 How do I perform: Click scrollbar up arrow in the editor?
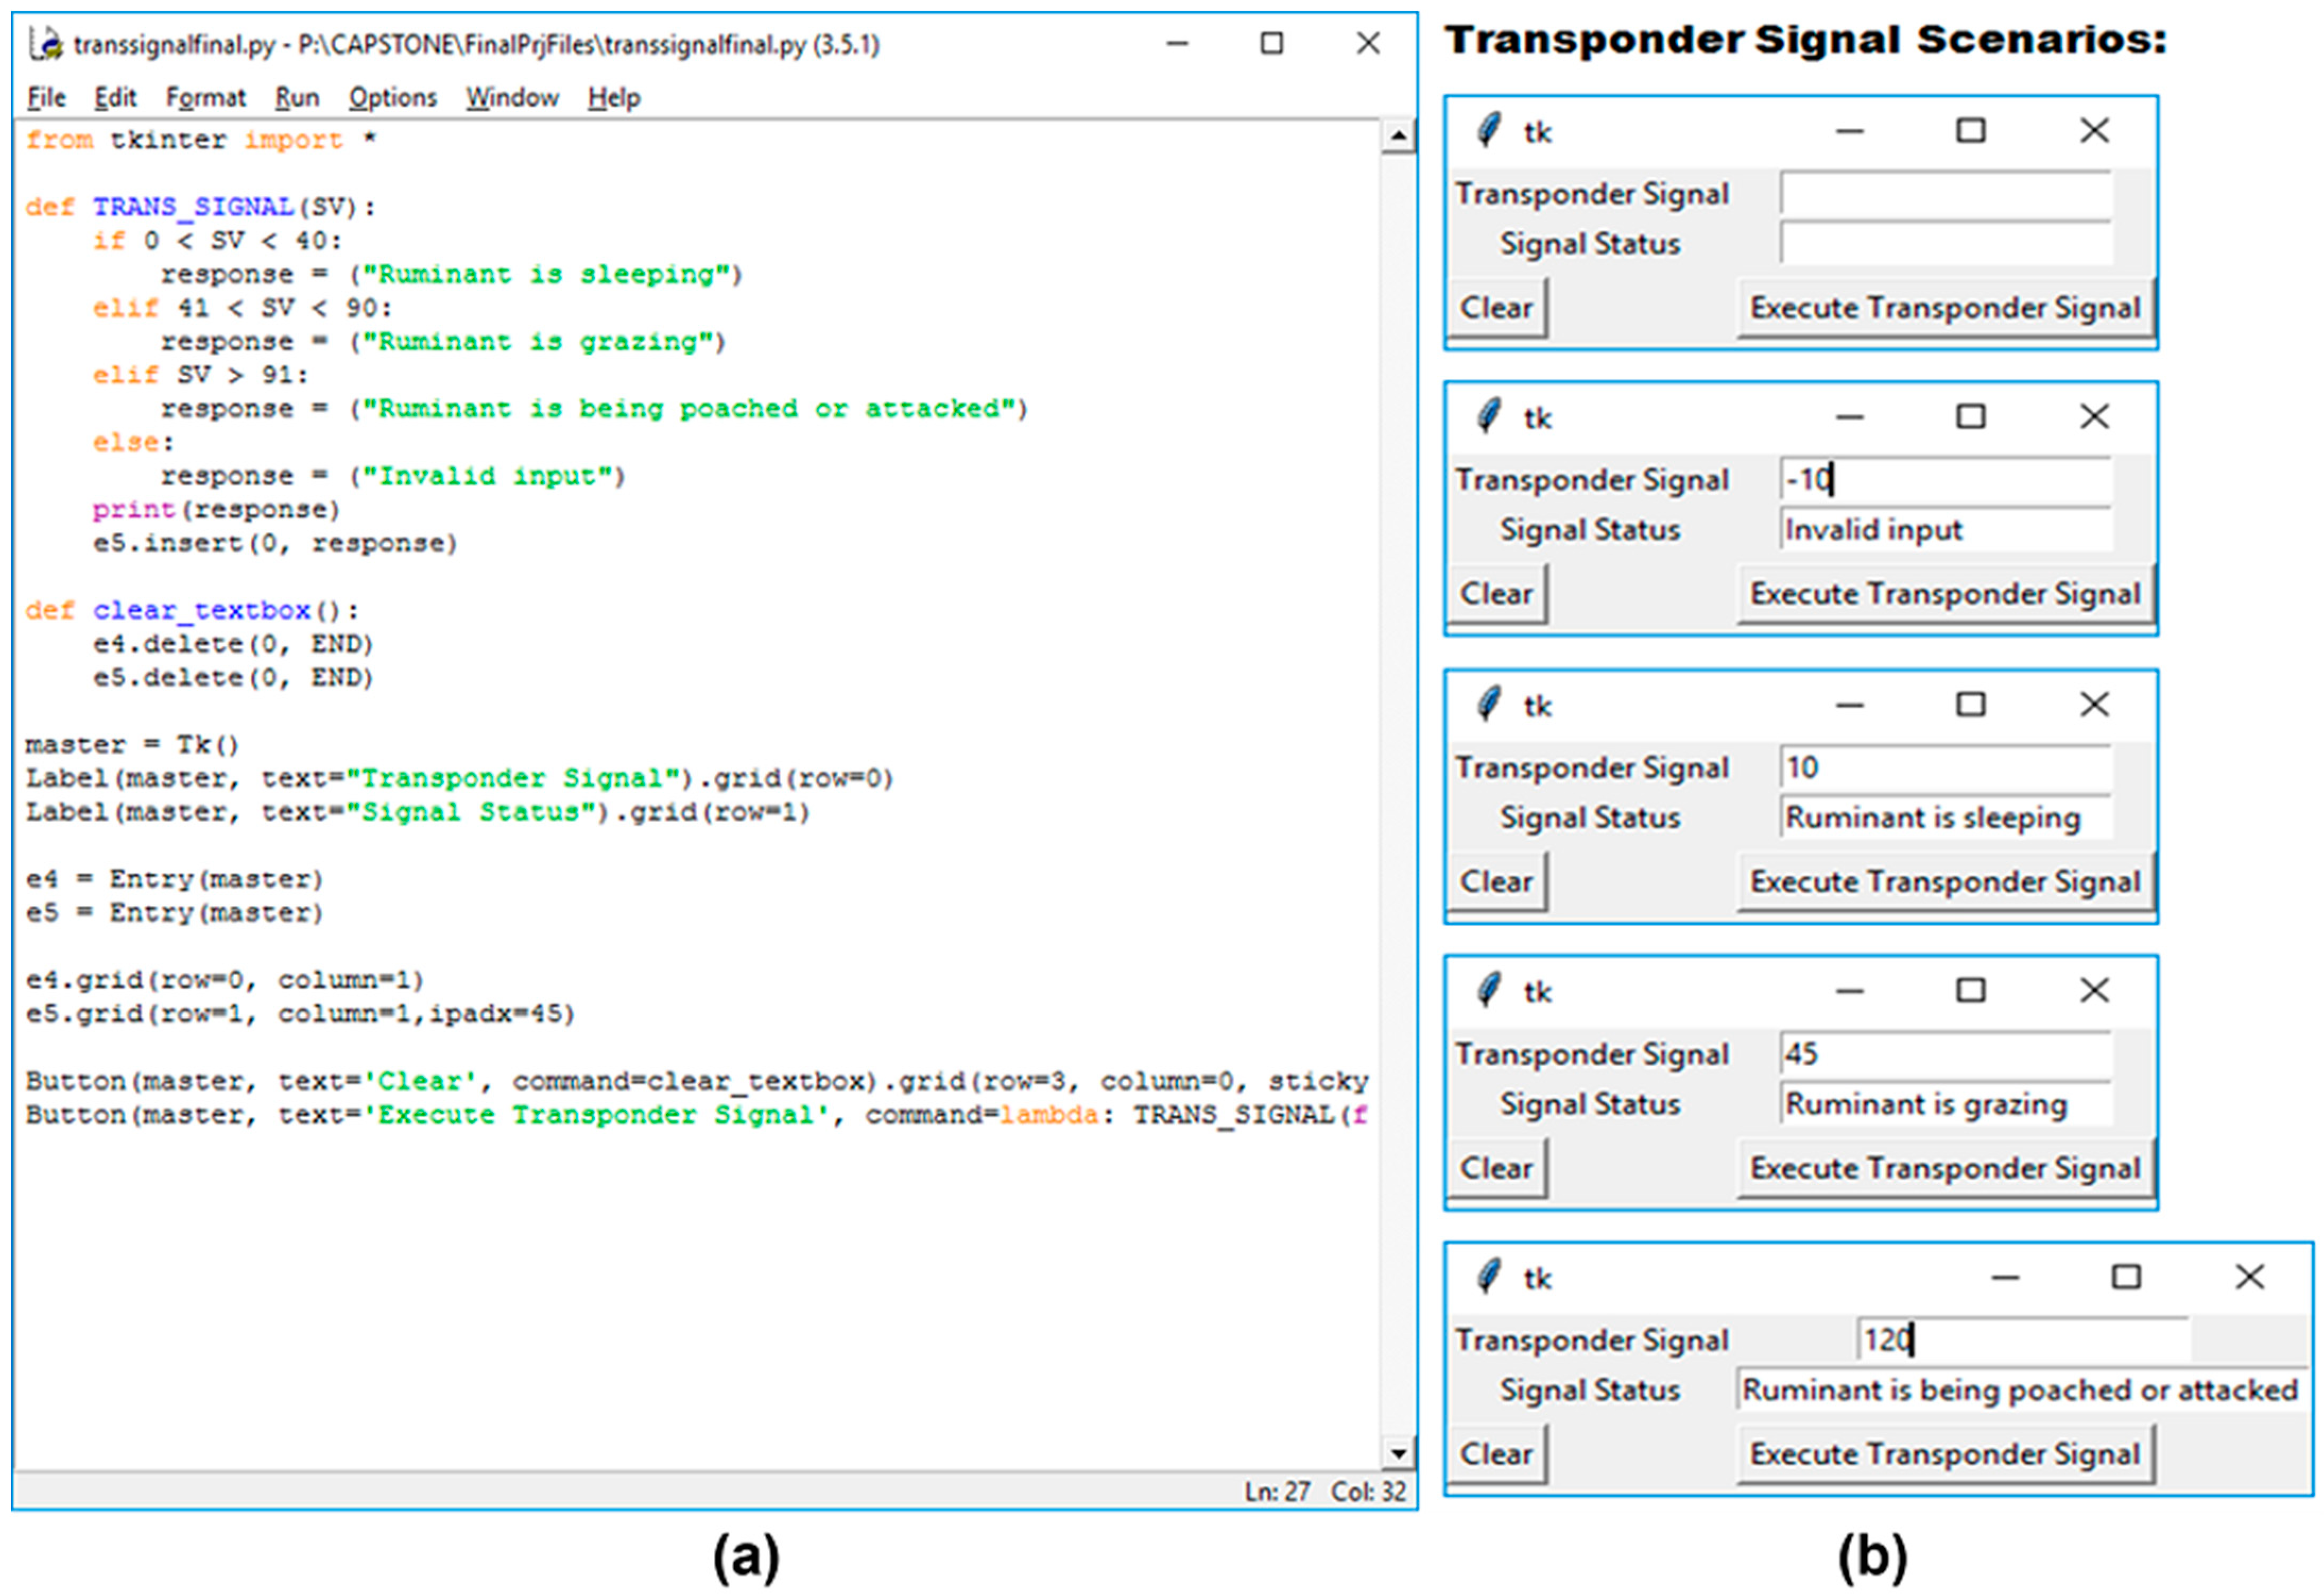coord(1398,136)
